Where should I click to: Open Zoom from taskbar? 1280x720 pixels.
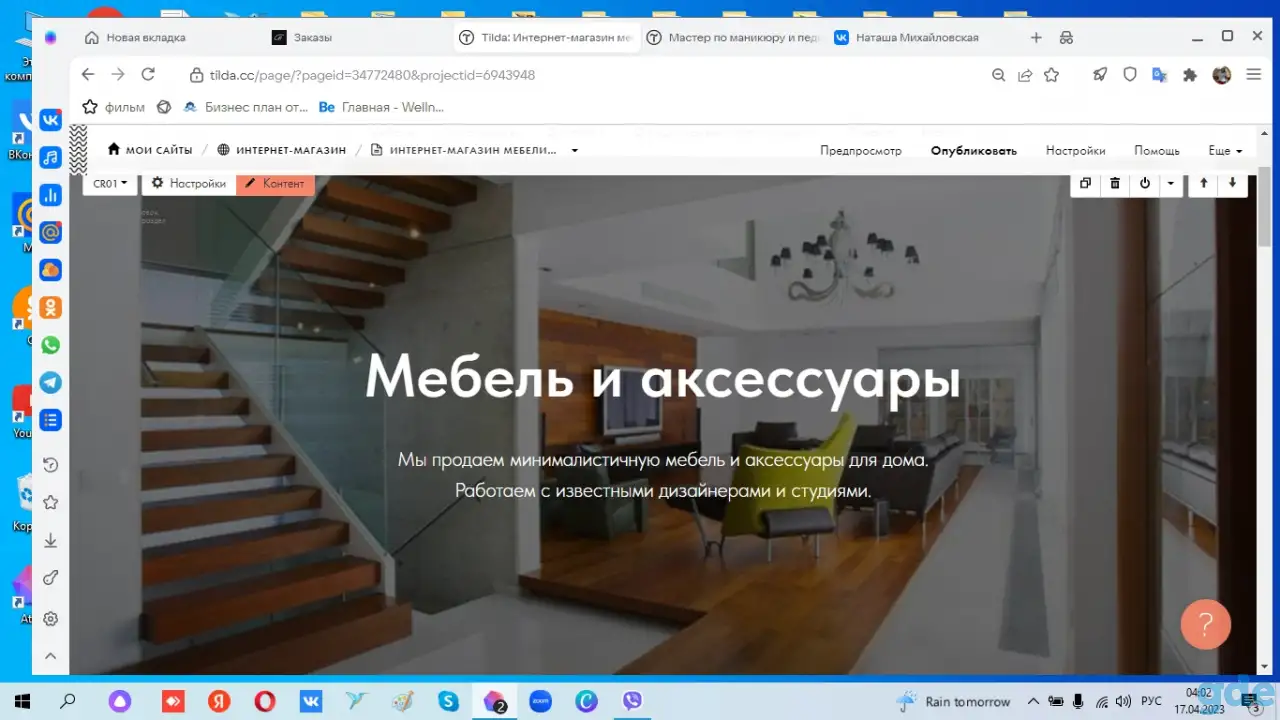tap(541, 701)
